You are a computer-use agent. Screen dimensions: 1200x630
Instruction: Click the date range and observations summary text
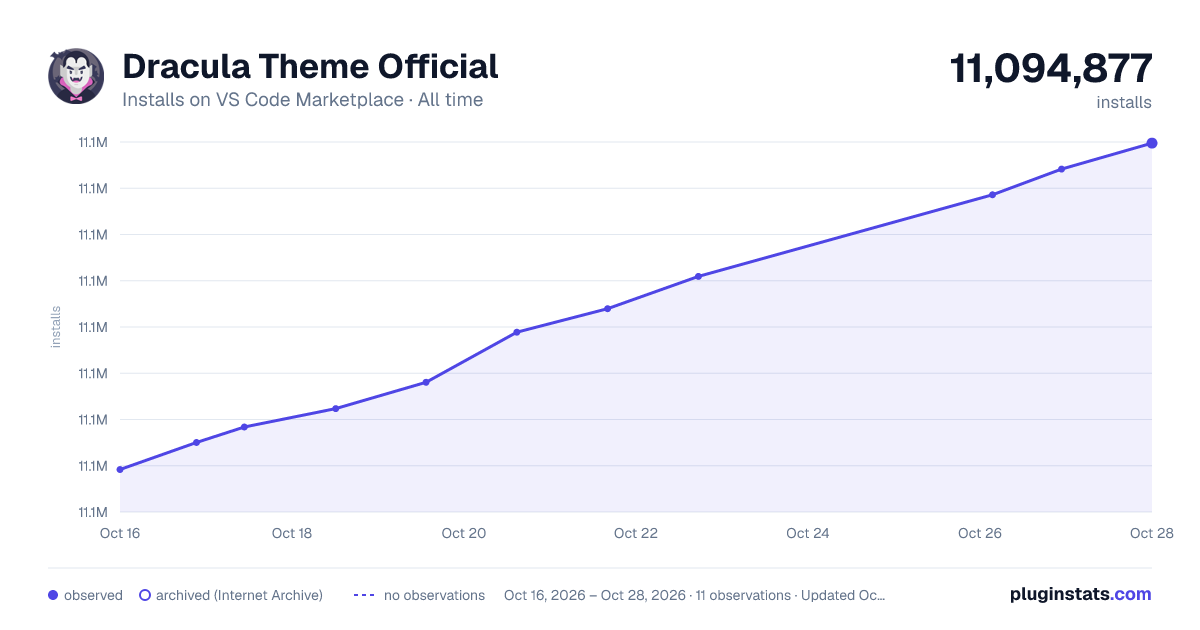[694, 595]
